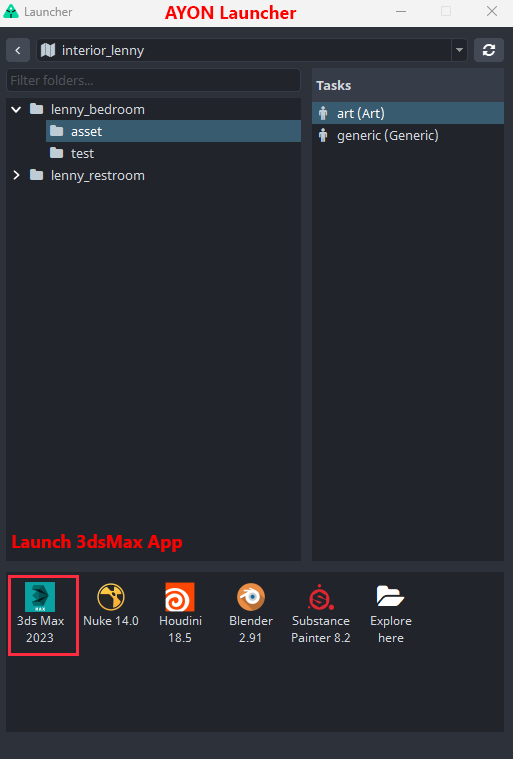Minimize the Launcher window
The width and height of the screenshot is (513, 759).
[x=401, y=11]
